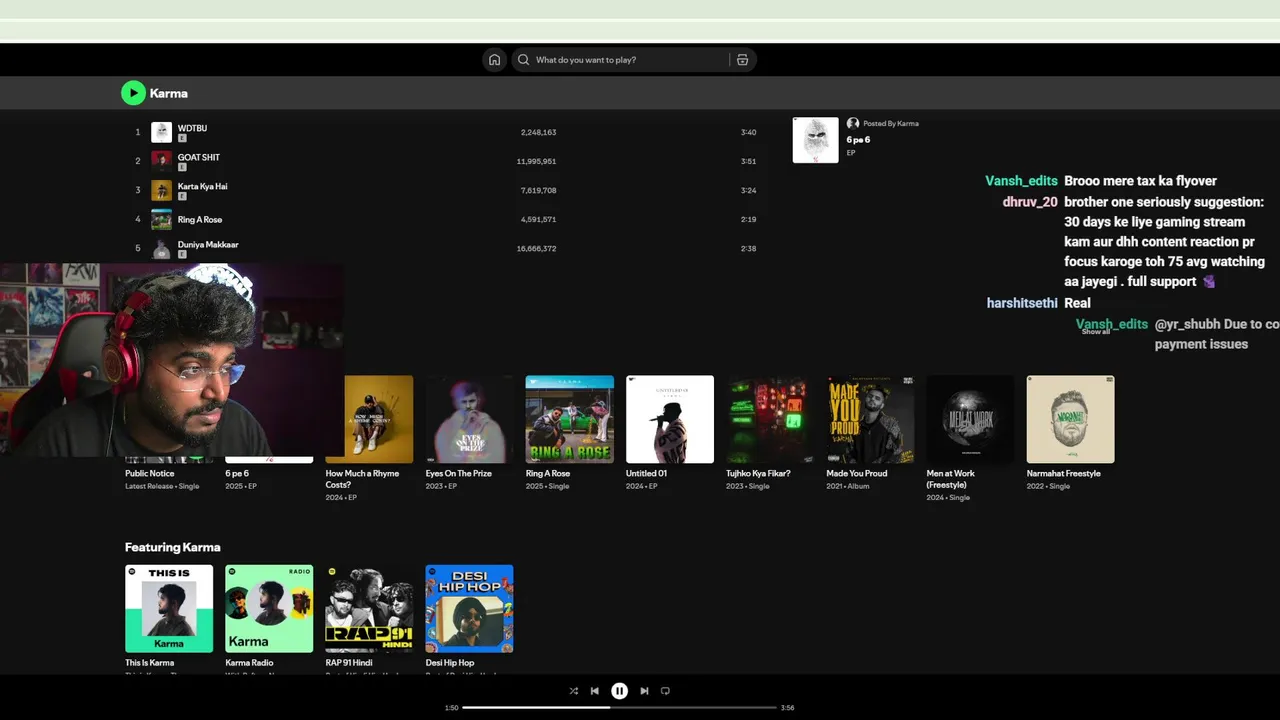This screenshot has width=1280, height=720.
Task: Open the RAP 91 Hindi playlist cover
Action: point(369,609)
